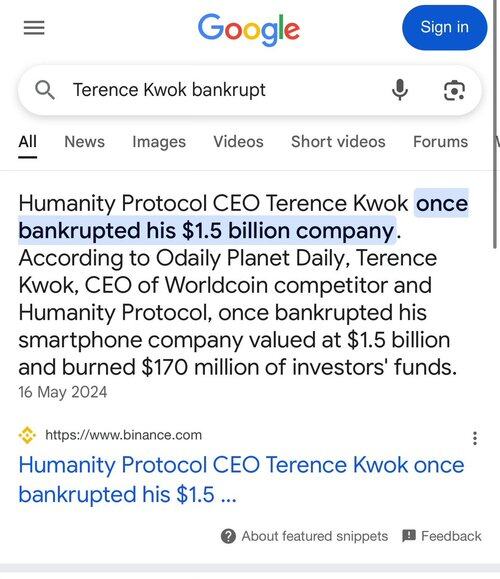The height and width of the screenshot is (579, 500).
Task: Start voice search with microphone icon
Action: click(400, 90)
